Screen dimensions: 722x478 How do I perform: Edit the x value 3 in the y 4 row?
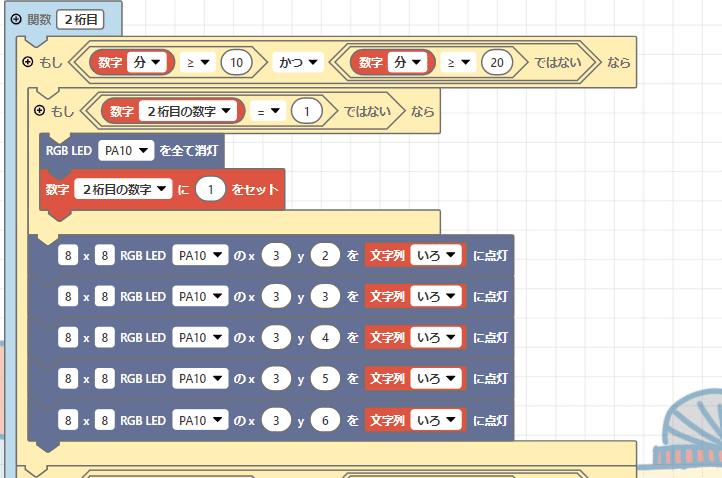(x=276, y=337)
